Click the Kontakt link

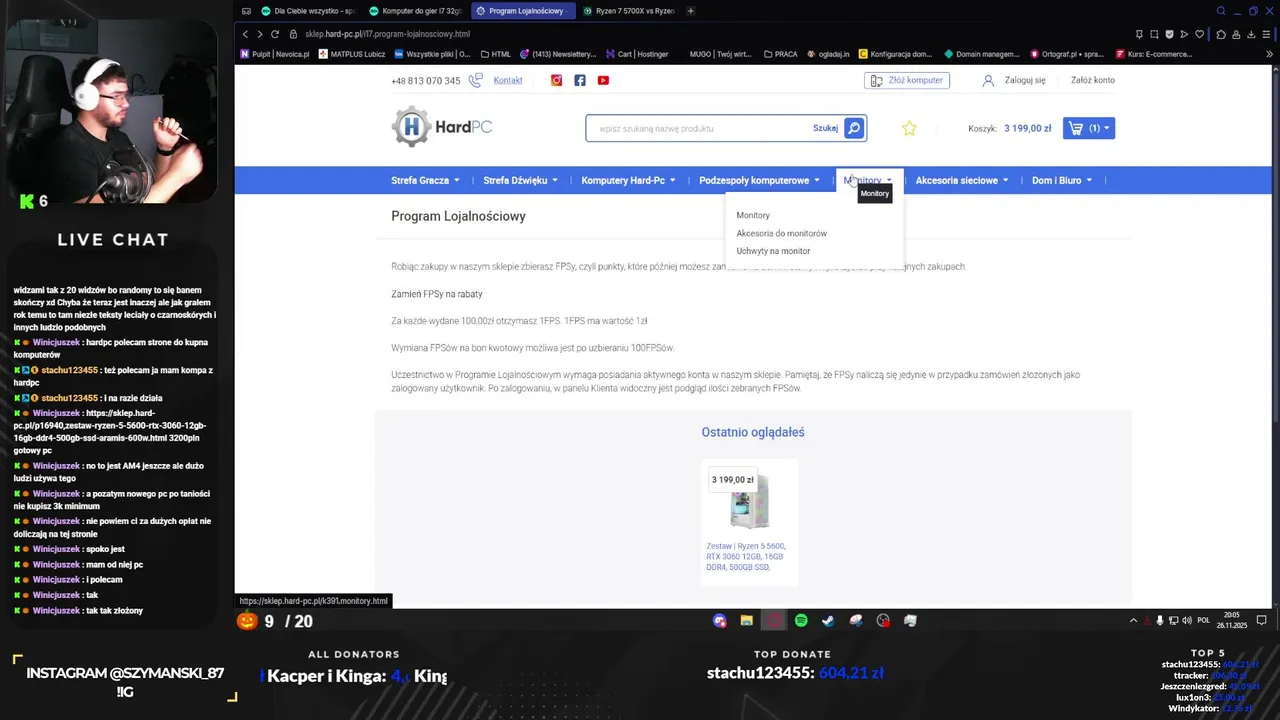tap(508, 80)
